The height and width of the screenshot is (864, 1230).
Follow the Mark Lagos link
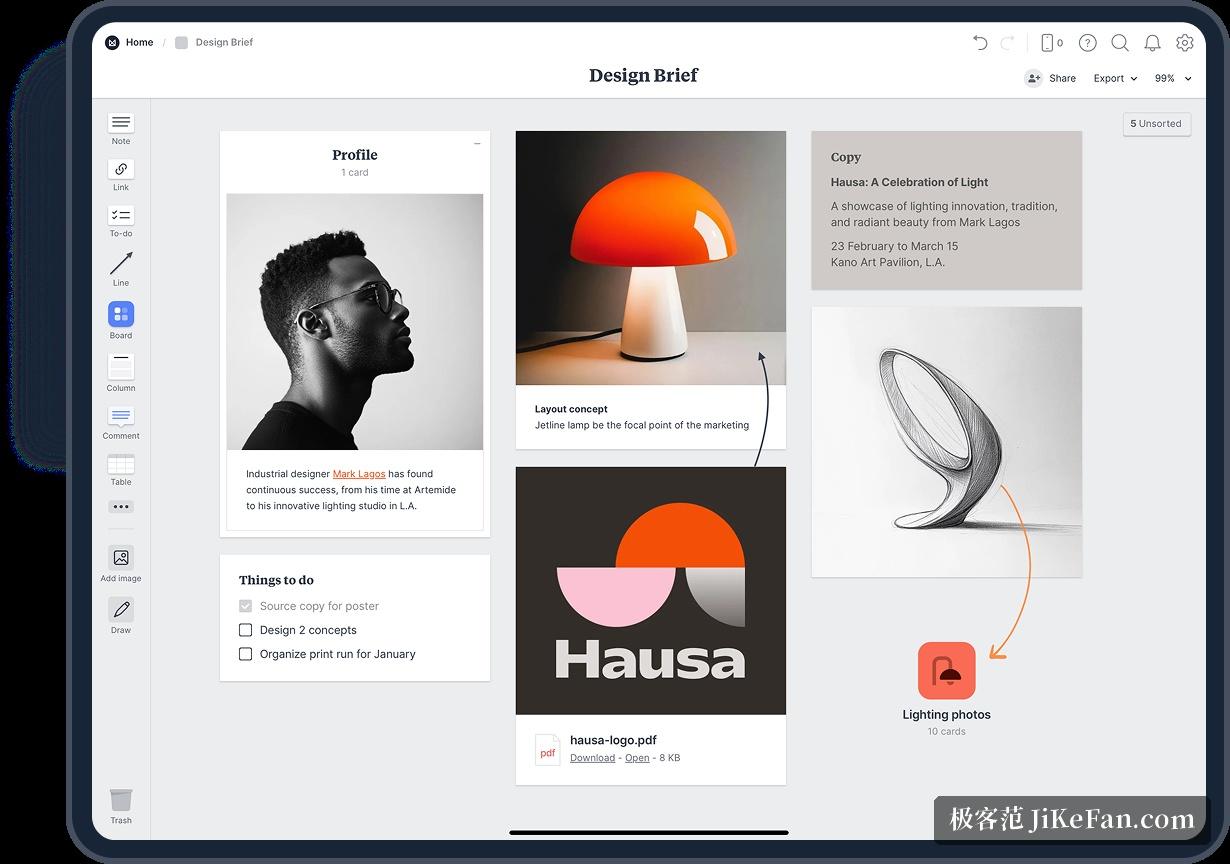pos(359,474)
